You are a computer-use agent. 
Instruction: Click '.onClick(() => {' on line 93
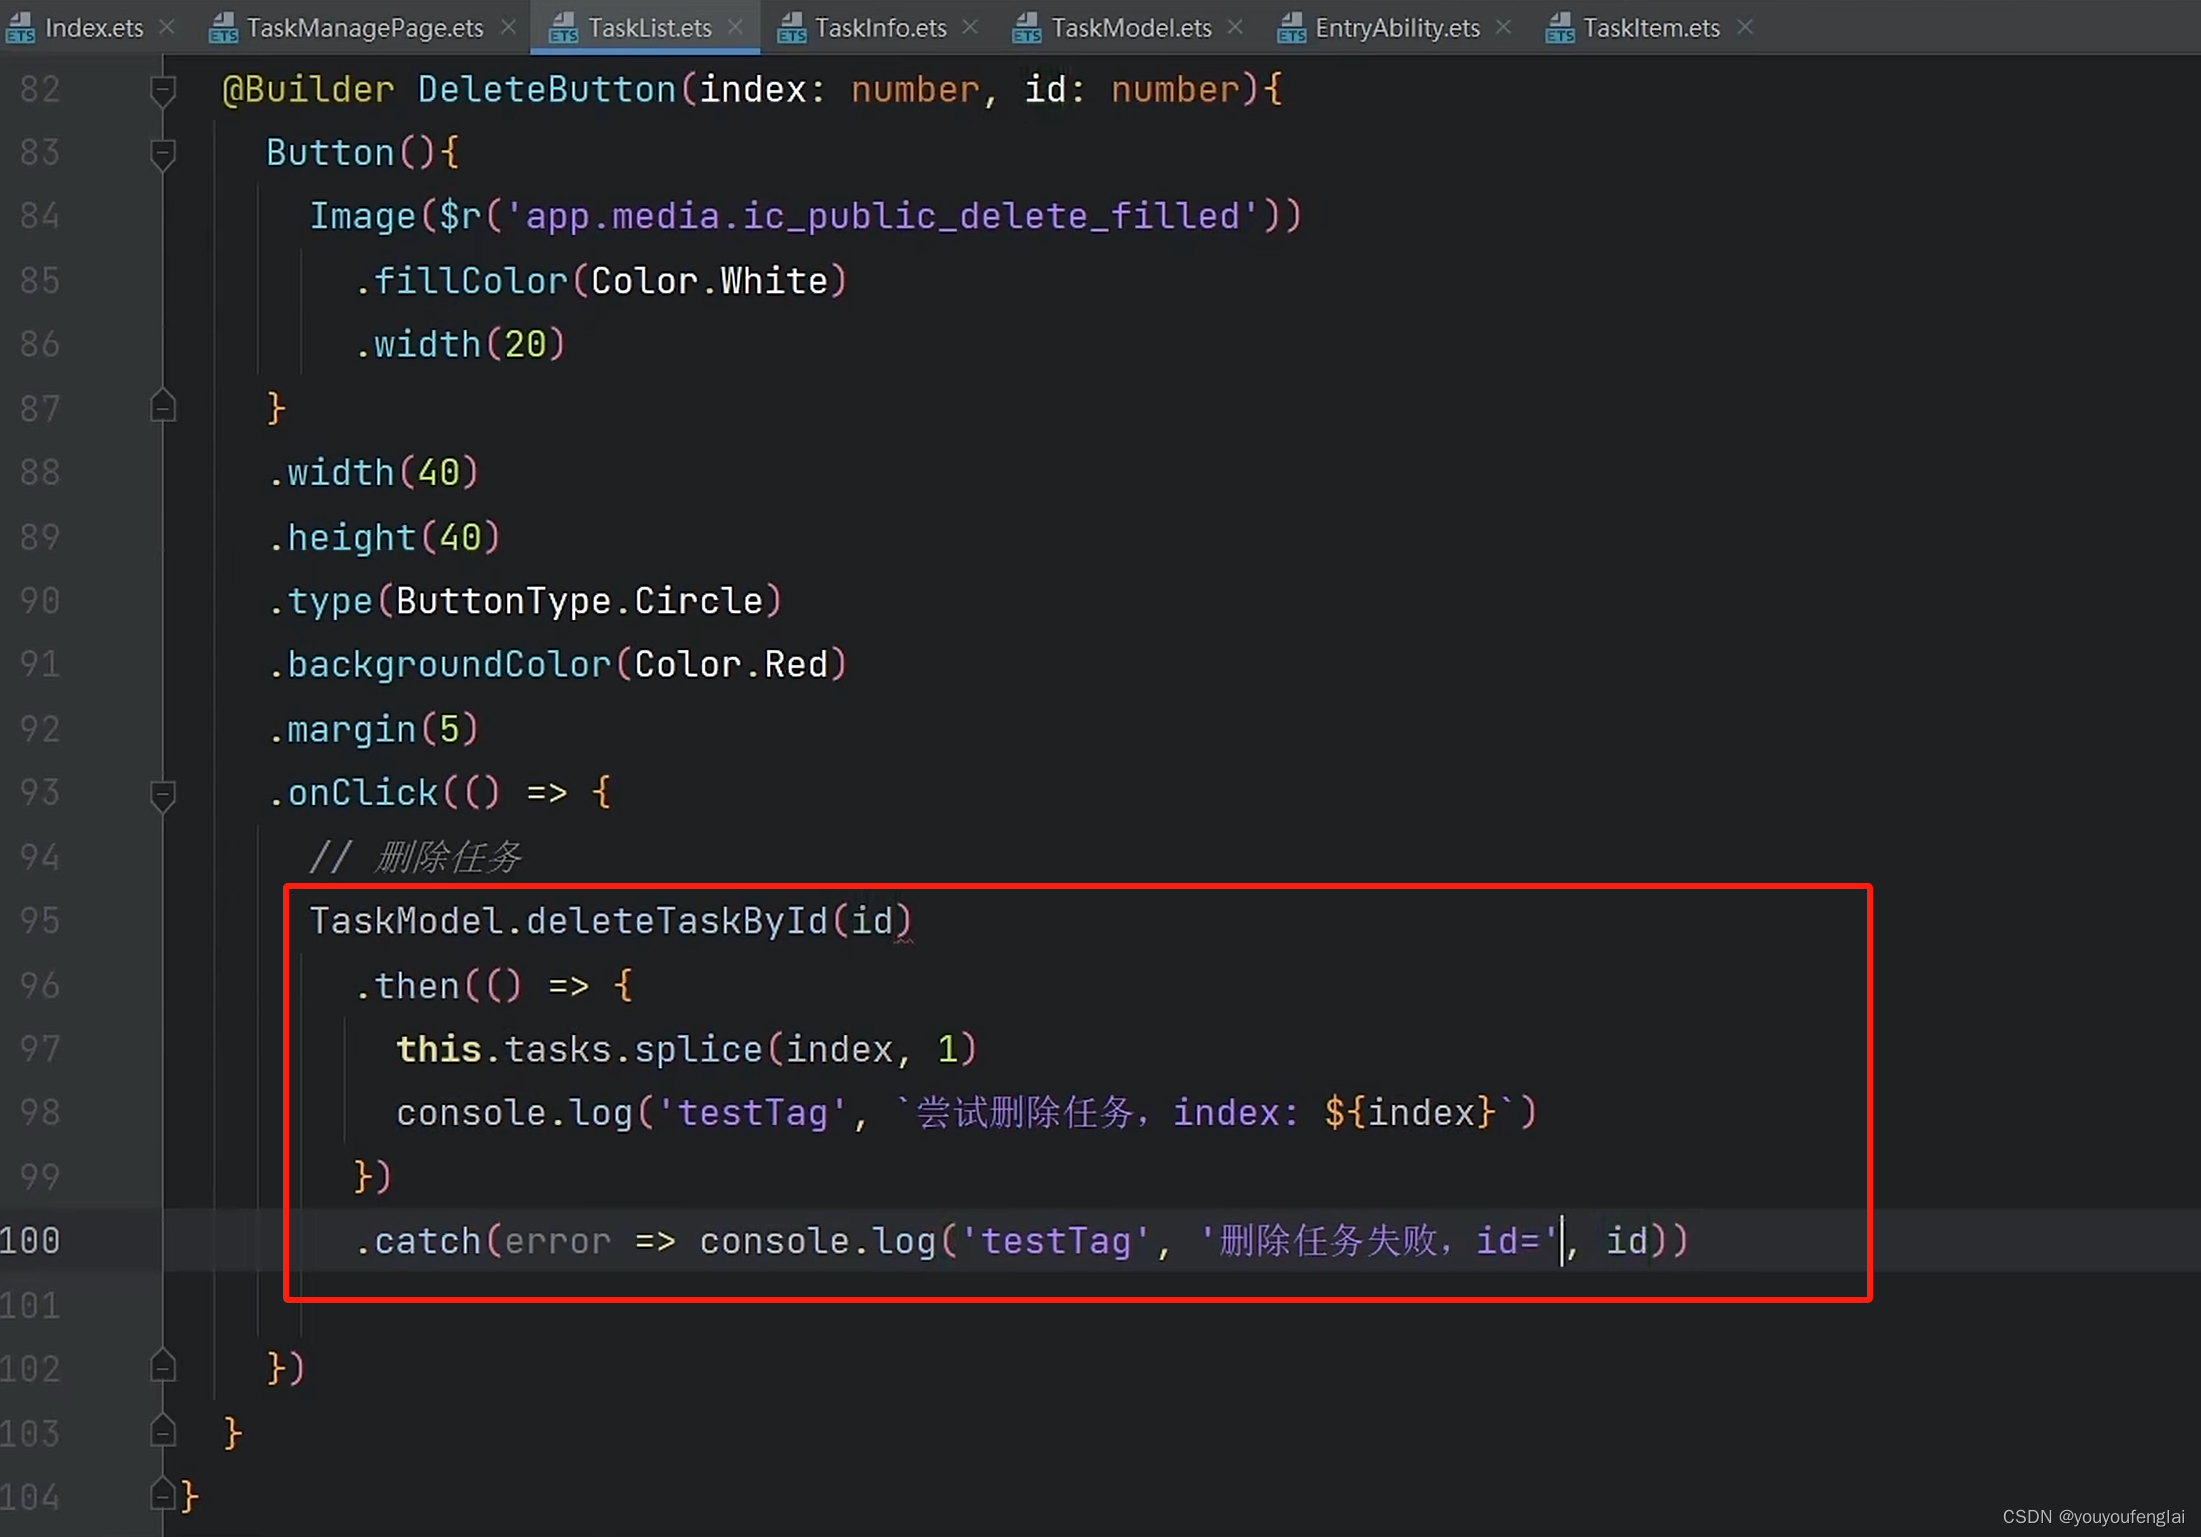click(x=440, y=793)
